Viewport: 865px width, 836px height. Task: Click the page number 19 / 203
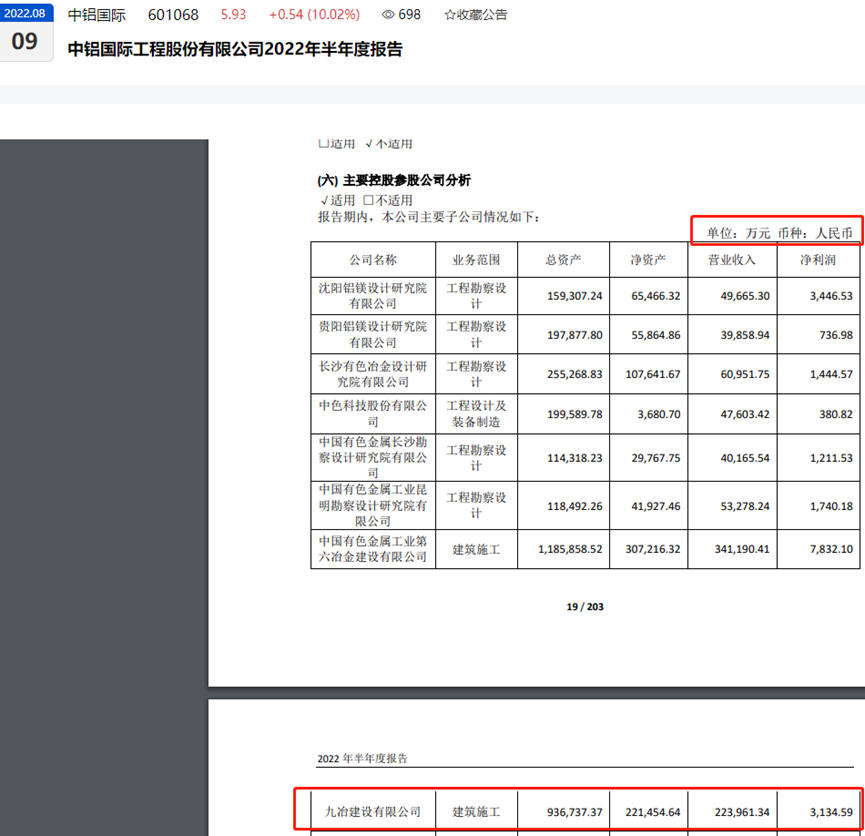point(585,606)
